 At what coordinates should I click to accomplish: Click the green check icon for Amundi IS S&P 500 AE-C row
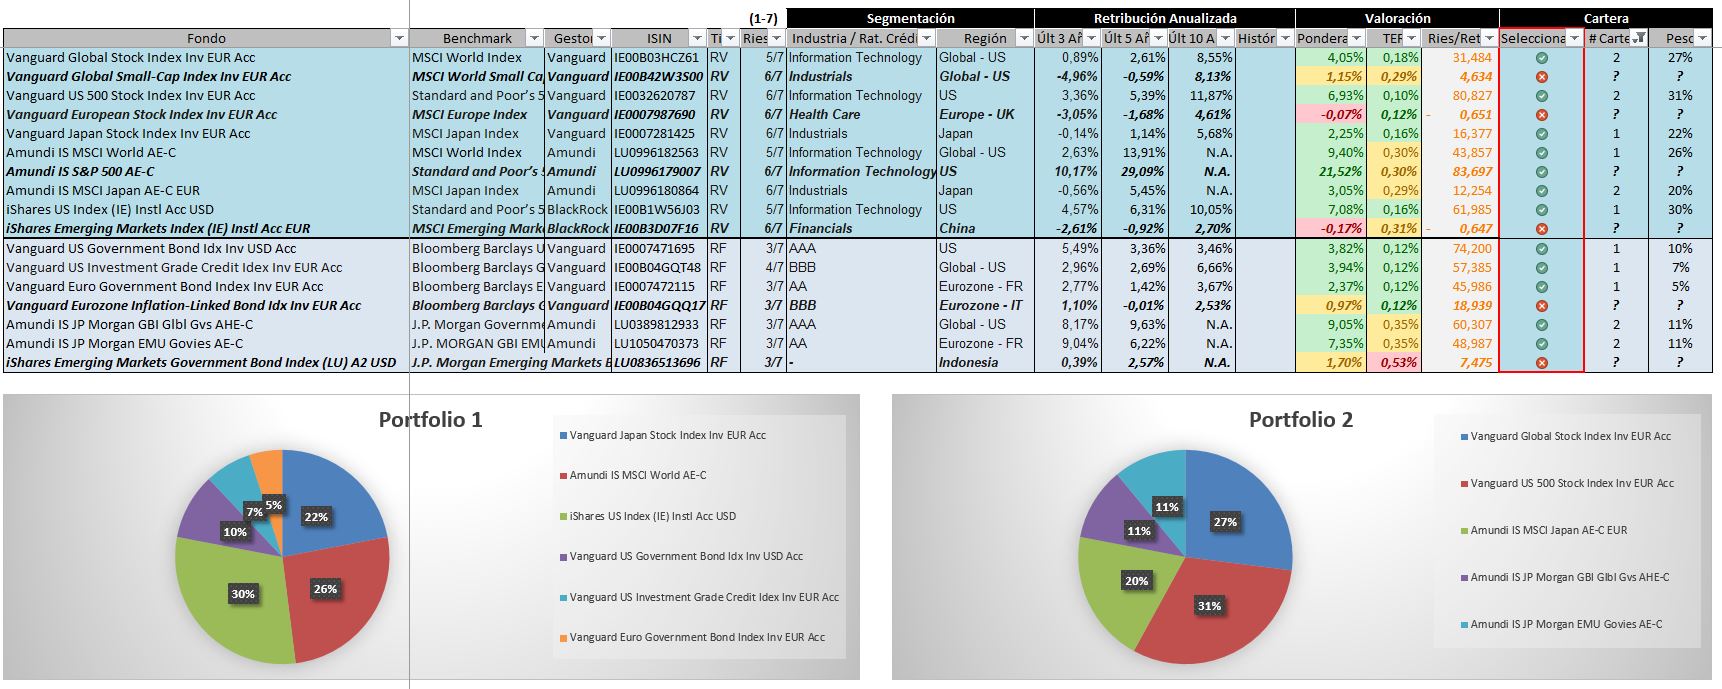(1541, 172)
